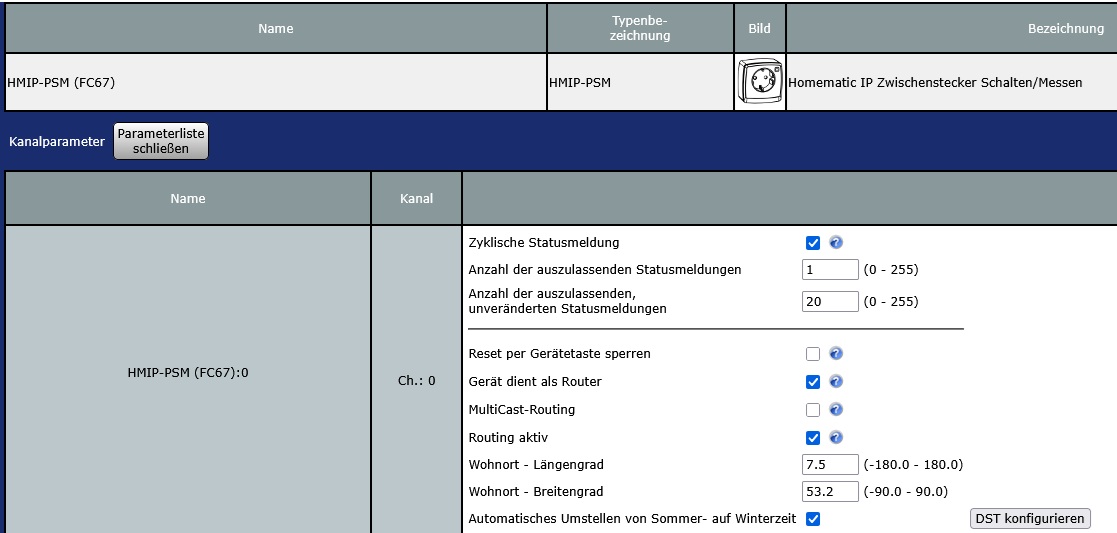This screenshot has height=533, width=1117.
Task: Disable the Routing aktiv checkbox
Action: 813,438
